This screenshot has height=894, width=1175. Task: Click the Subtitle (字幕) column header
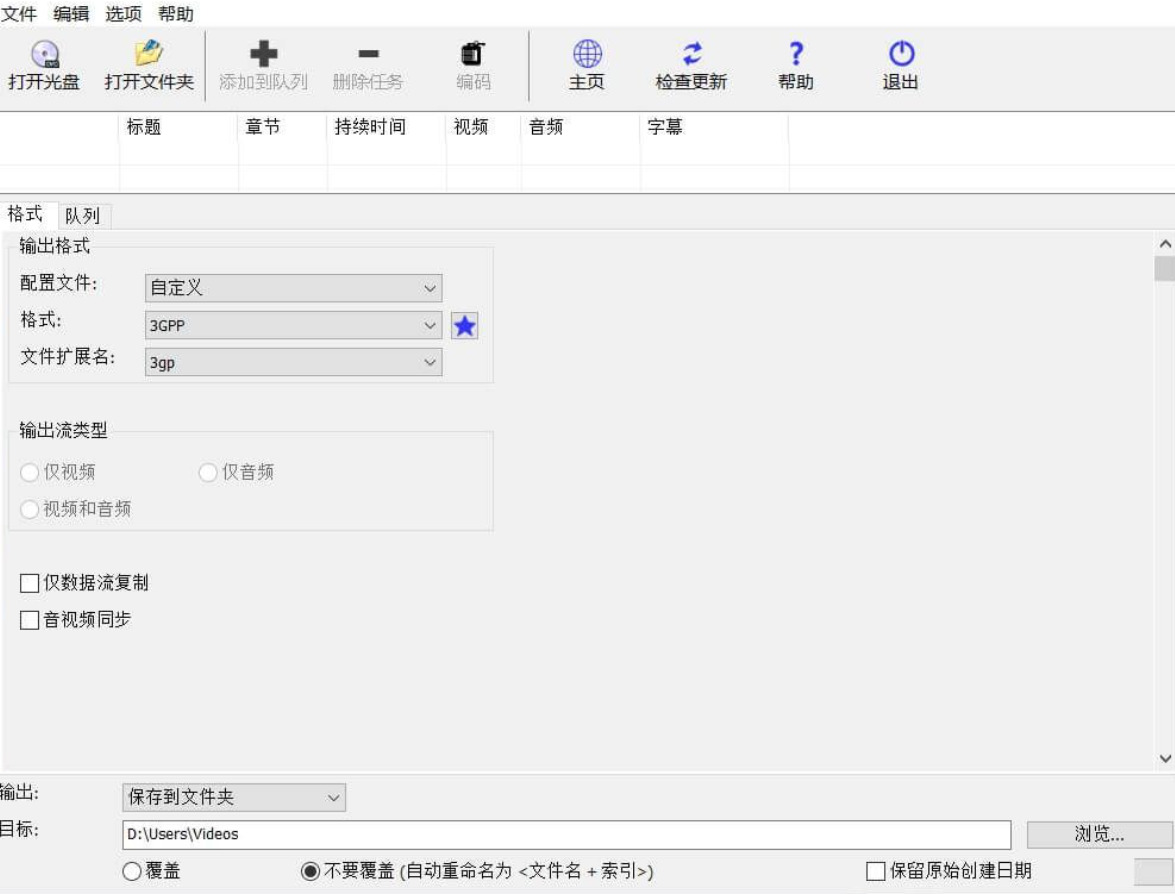714,127
